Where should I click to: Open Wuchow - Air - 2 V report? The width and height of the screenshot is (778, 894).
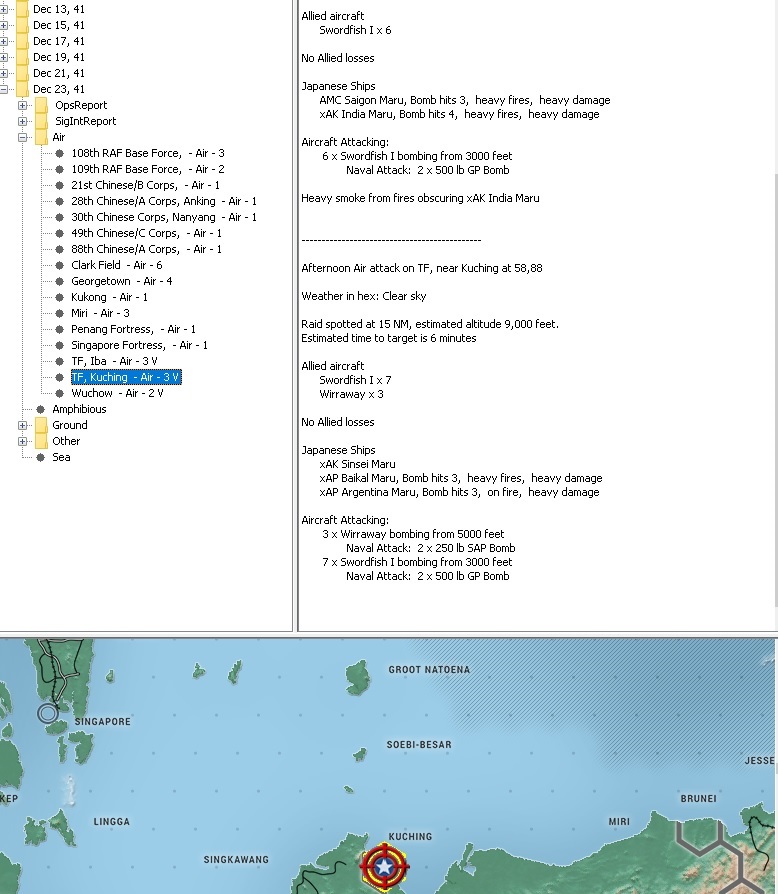point(117,393)
